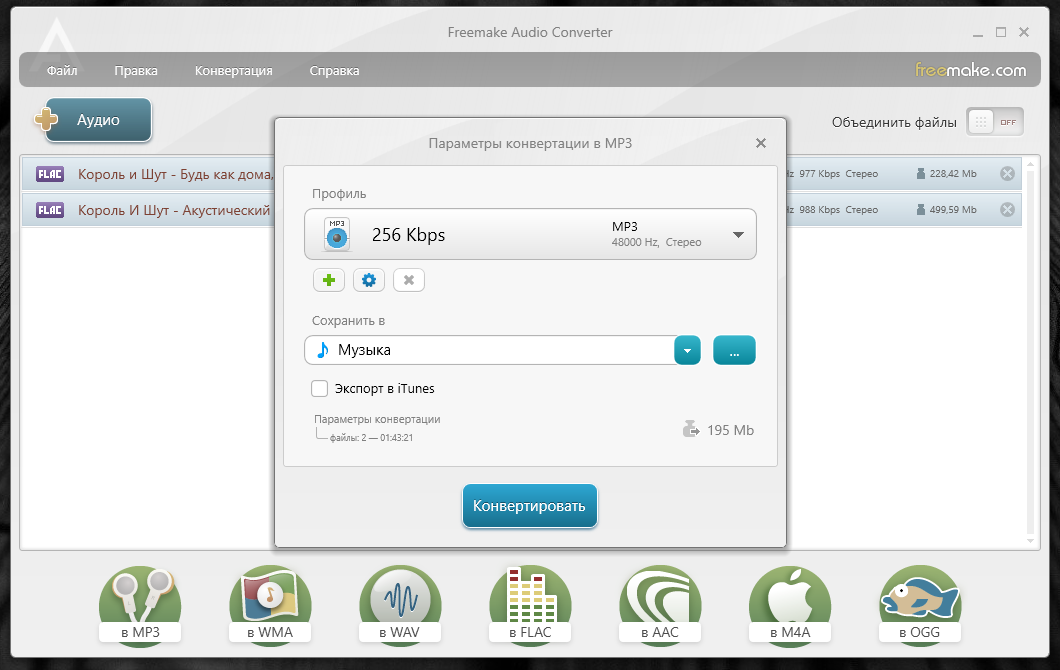Click the music note icon in save field
The width and height of the screenshot is (1060, 670).
323,350
